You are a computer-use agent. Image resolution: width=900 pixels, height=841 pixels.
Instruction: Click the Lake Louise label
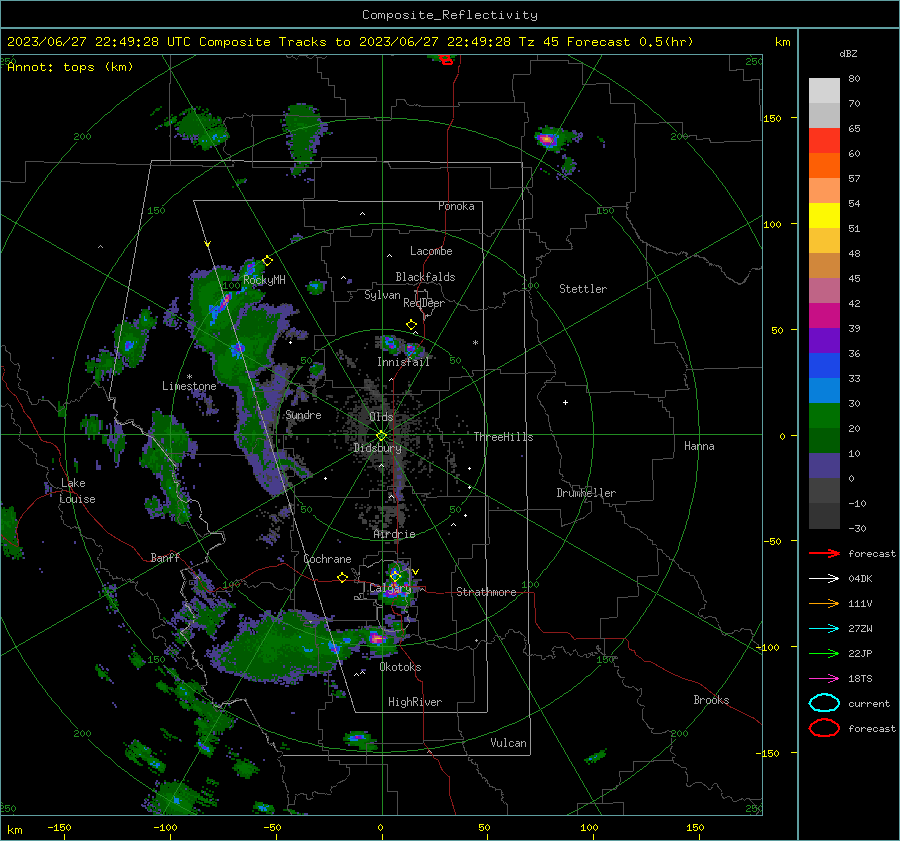(77, 491)
